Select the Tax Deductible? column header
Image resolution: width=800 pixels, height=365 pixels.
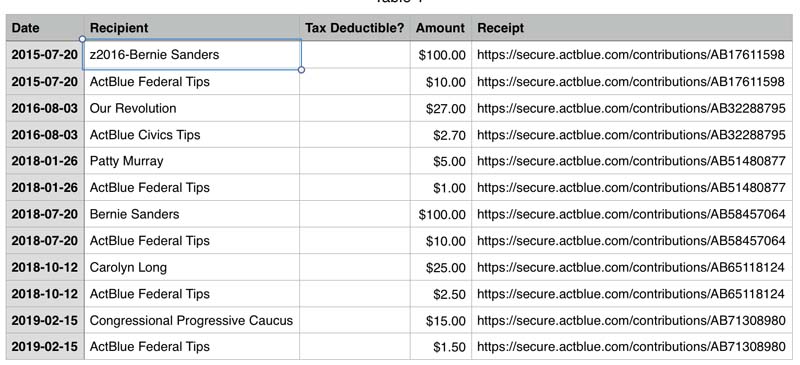click(355, 28)
